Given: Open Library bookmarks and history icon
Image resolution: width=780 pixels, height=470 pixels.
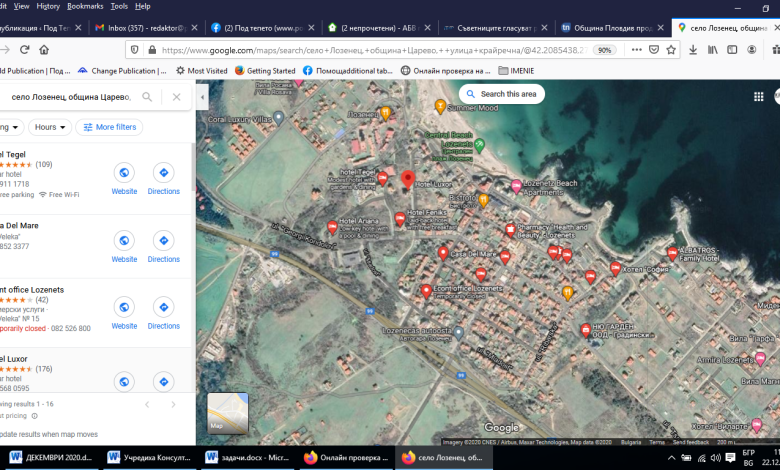Looking at the screenshot, I should (x=712, y=50).
